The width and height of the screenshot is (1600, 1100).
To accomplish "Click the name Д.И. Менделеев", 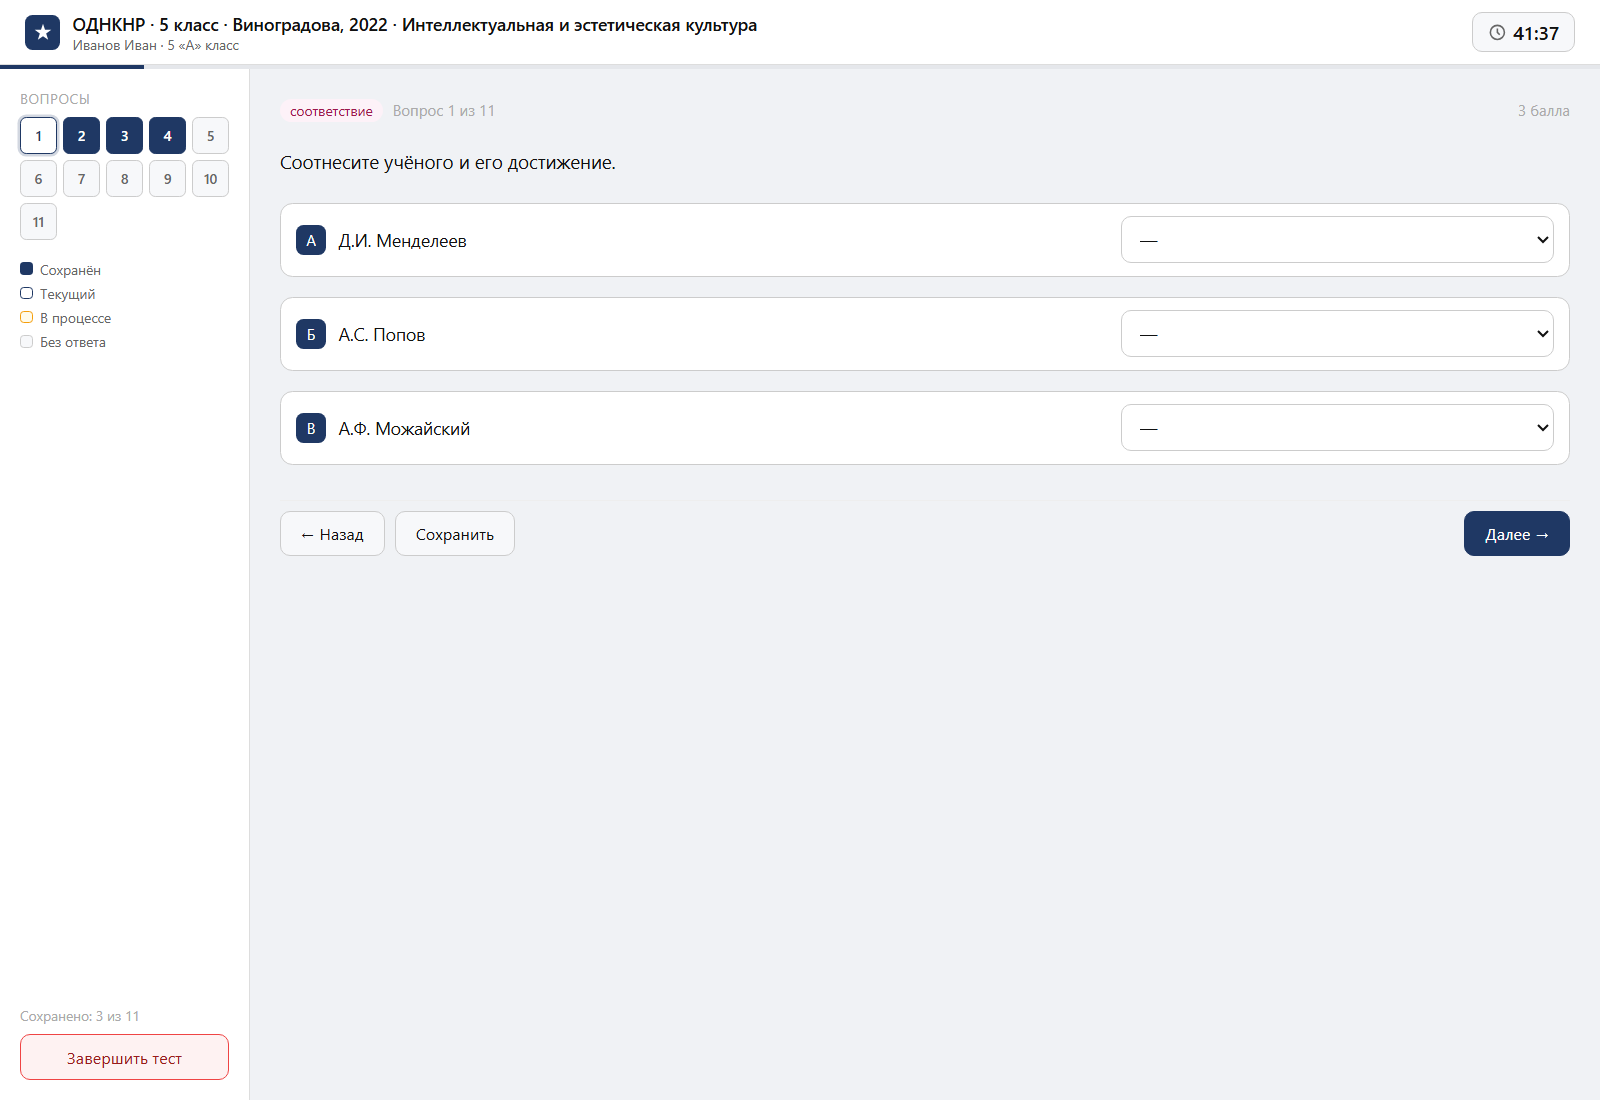I will pos(402,241).
